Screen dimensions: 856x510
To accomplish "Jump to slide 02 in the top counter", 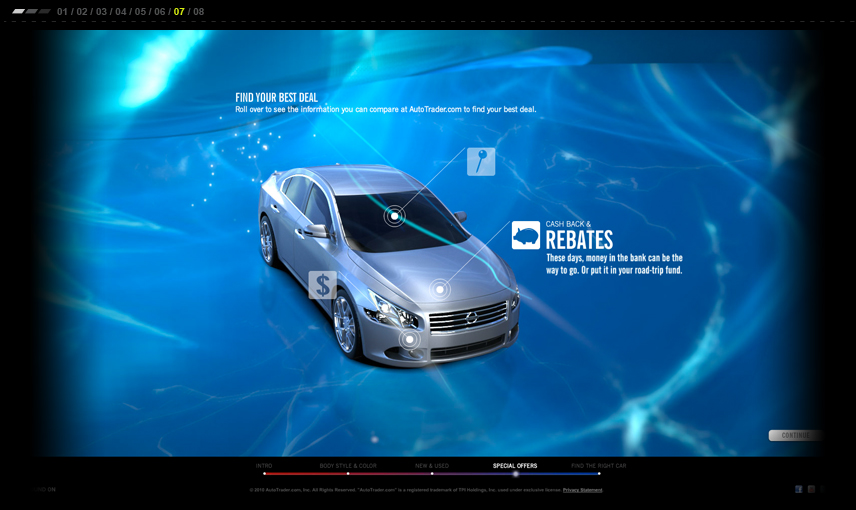I will tap(82, 11).
